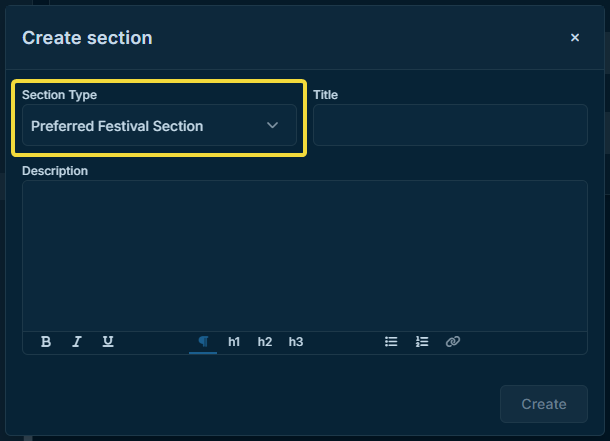Insert a bulleted list
Screen dimensions: 610x441
(x=391, y=342)
